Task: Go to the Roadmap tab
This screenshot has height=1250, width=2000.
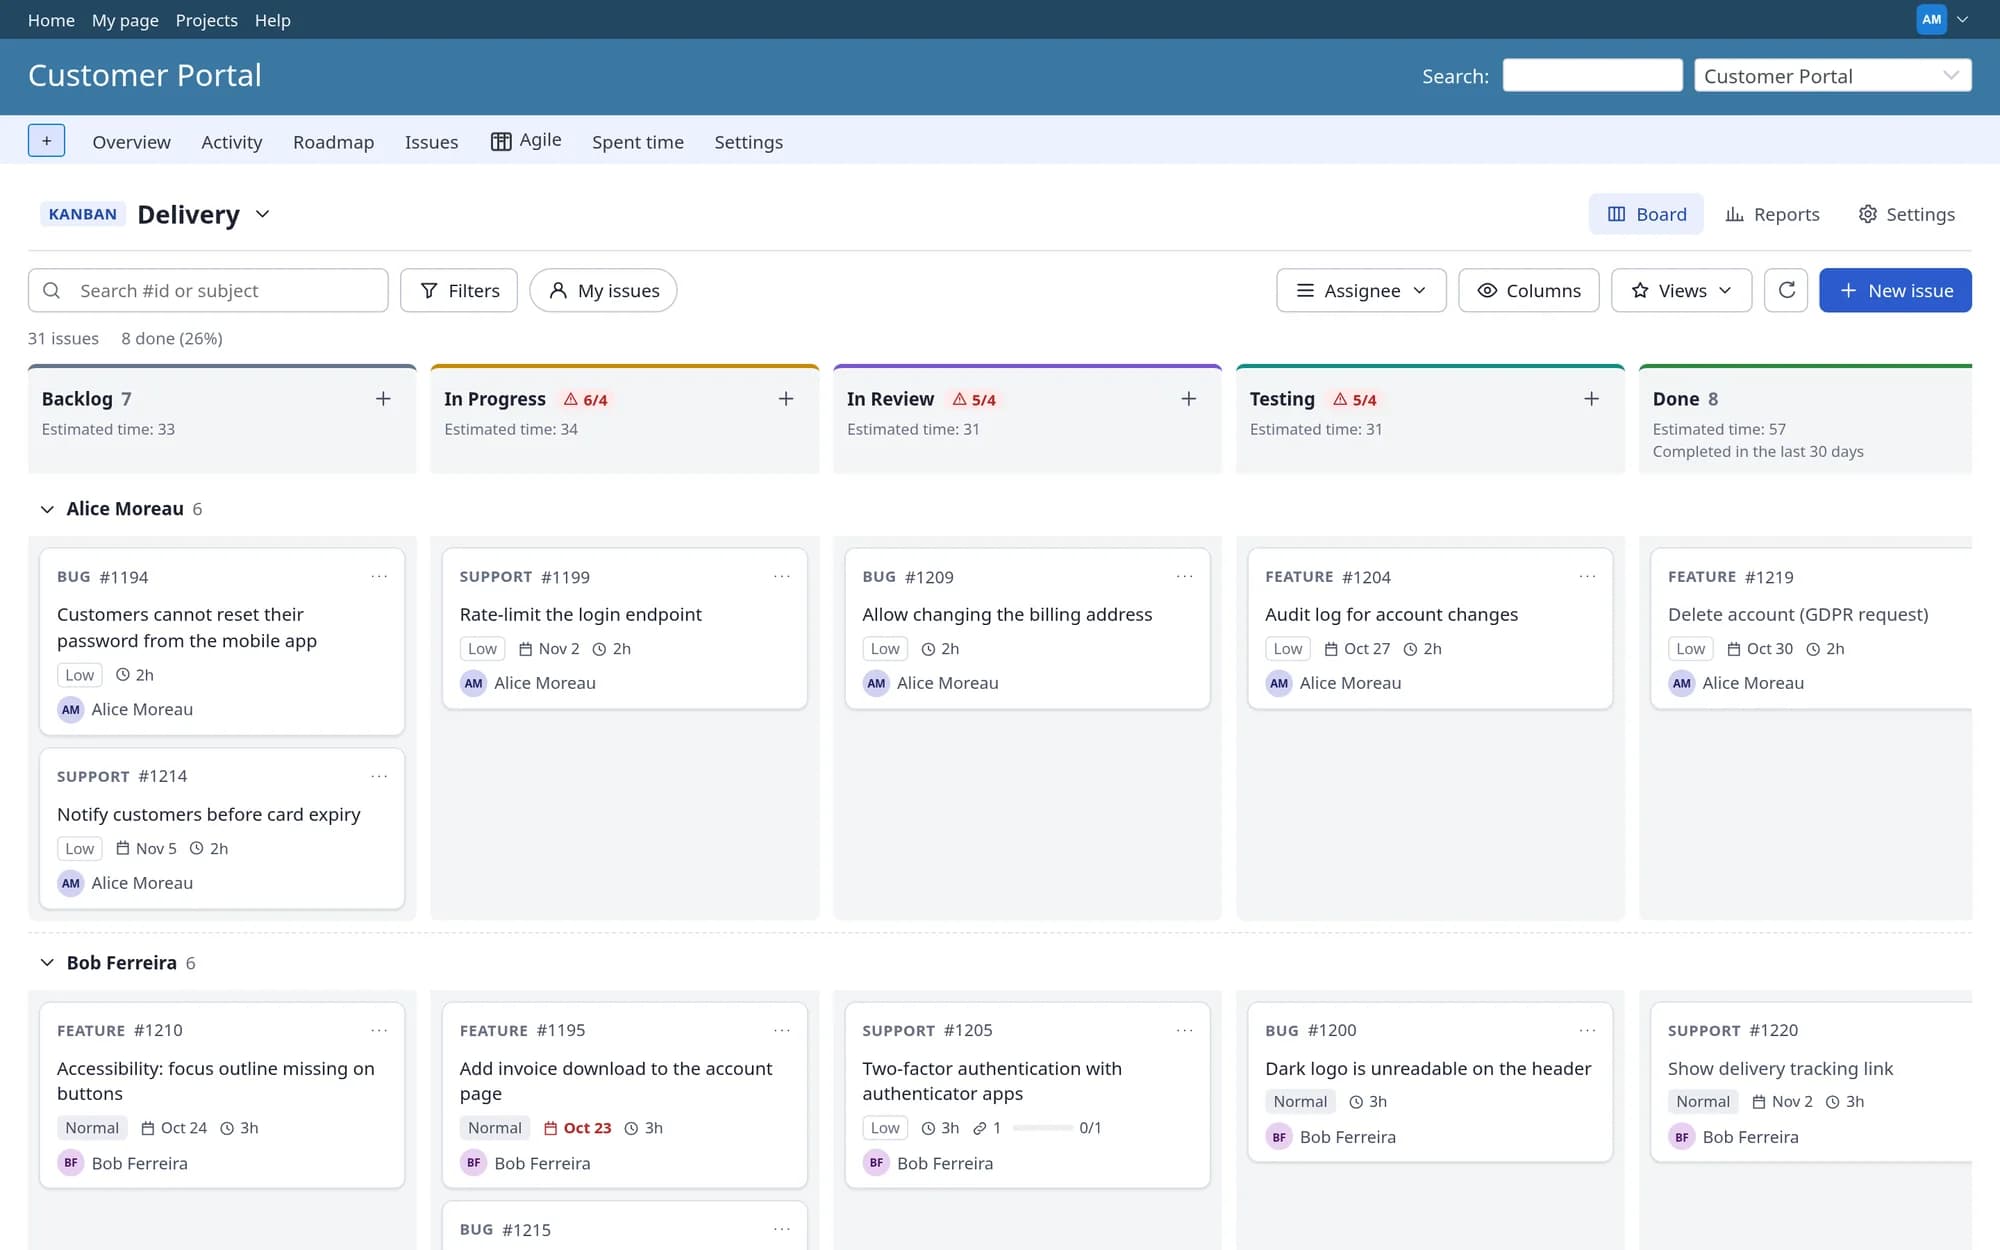Action: point(333,142)
